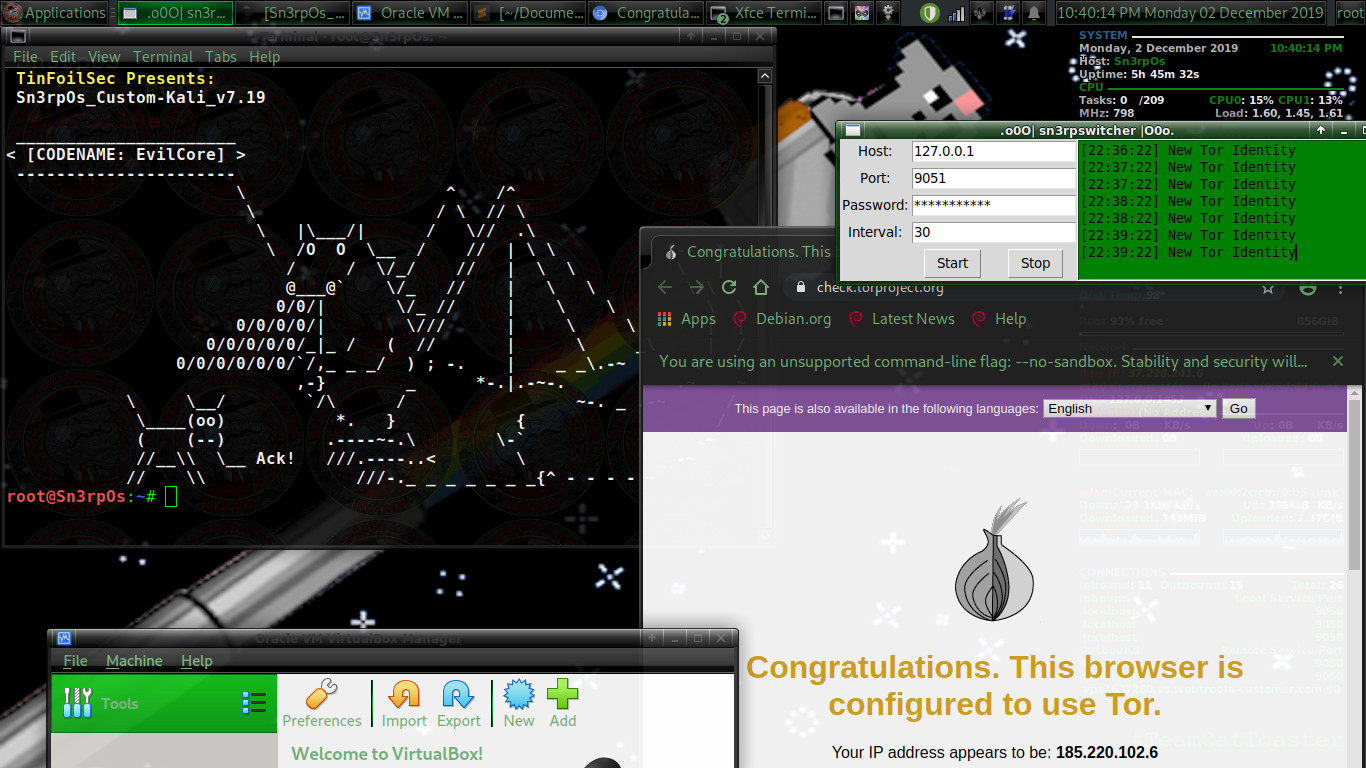
Task: Bookmark this page with the star icon
Action: pyautogui.click(x=1267, y=289)
